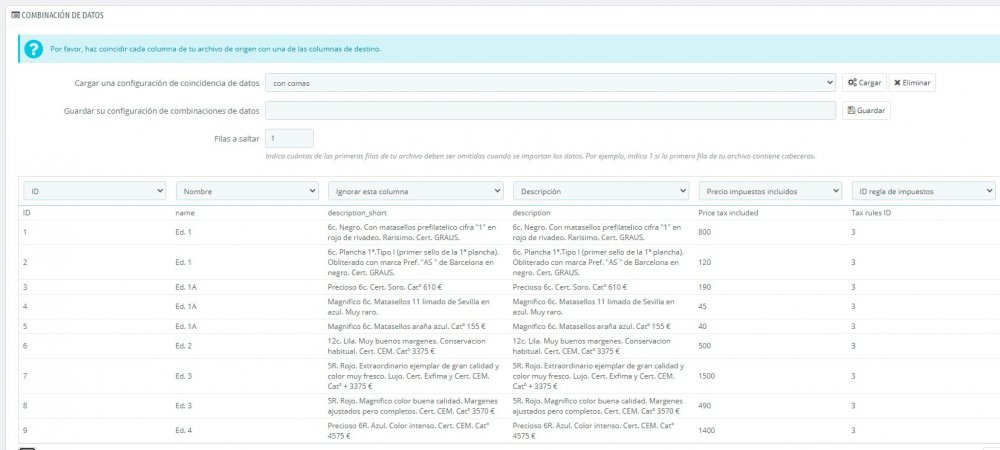Click the price value 1400

point(707,431)
